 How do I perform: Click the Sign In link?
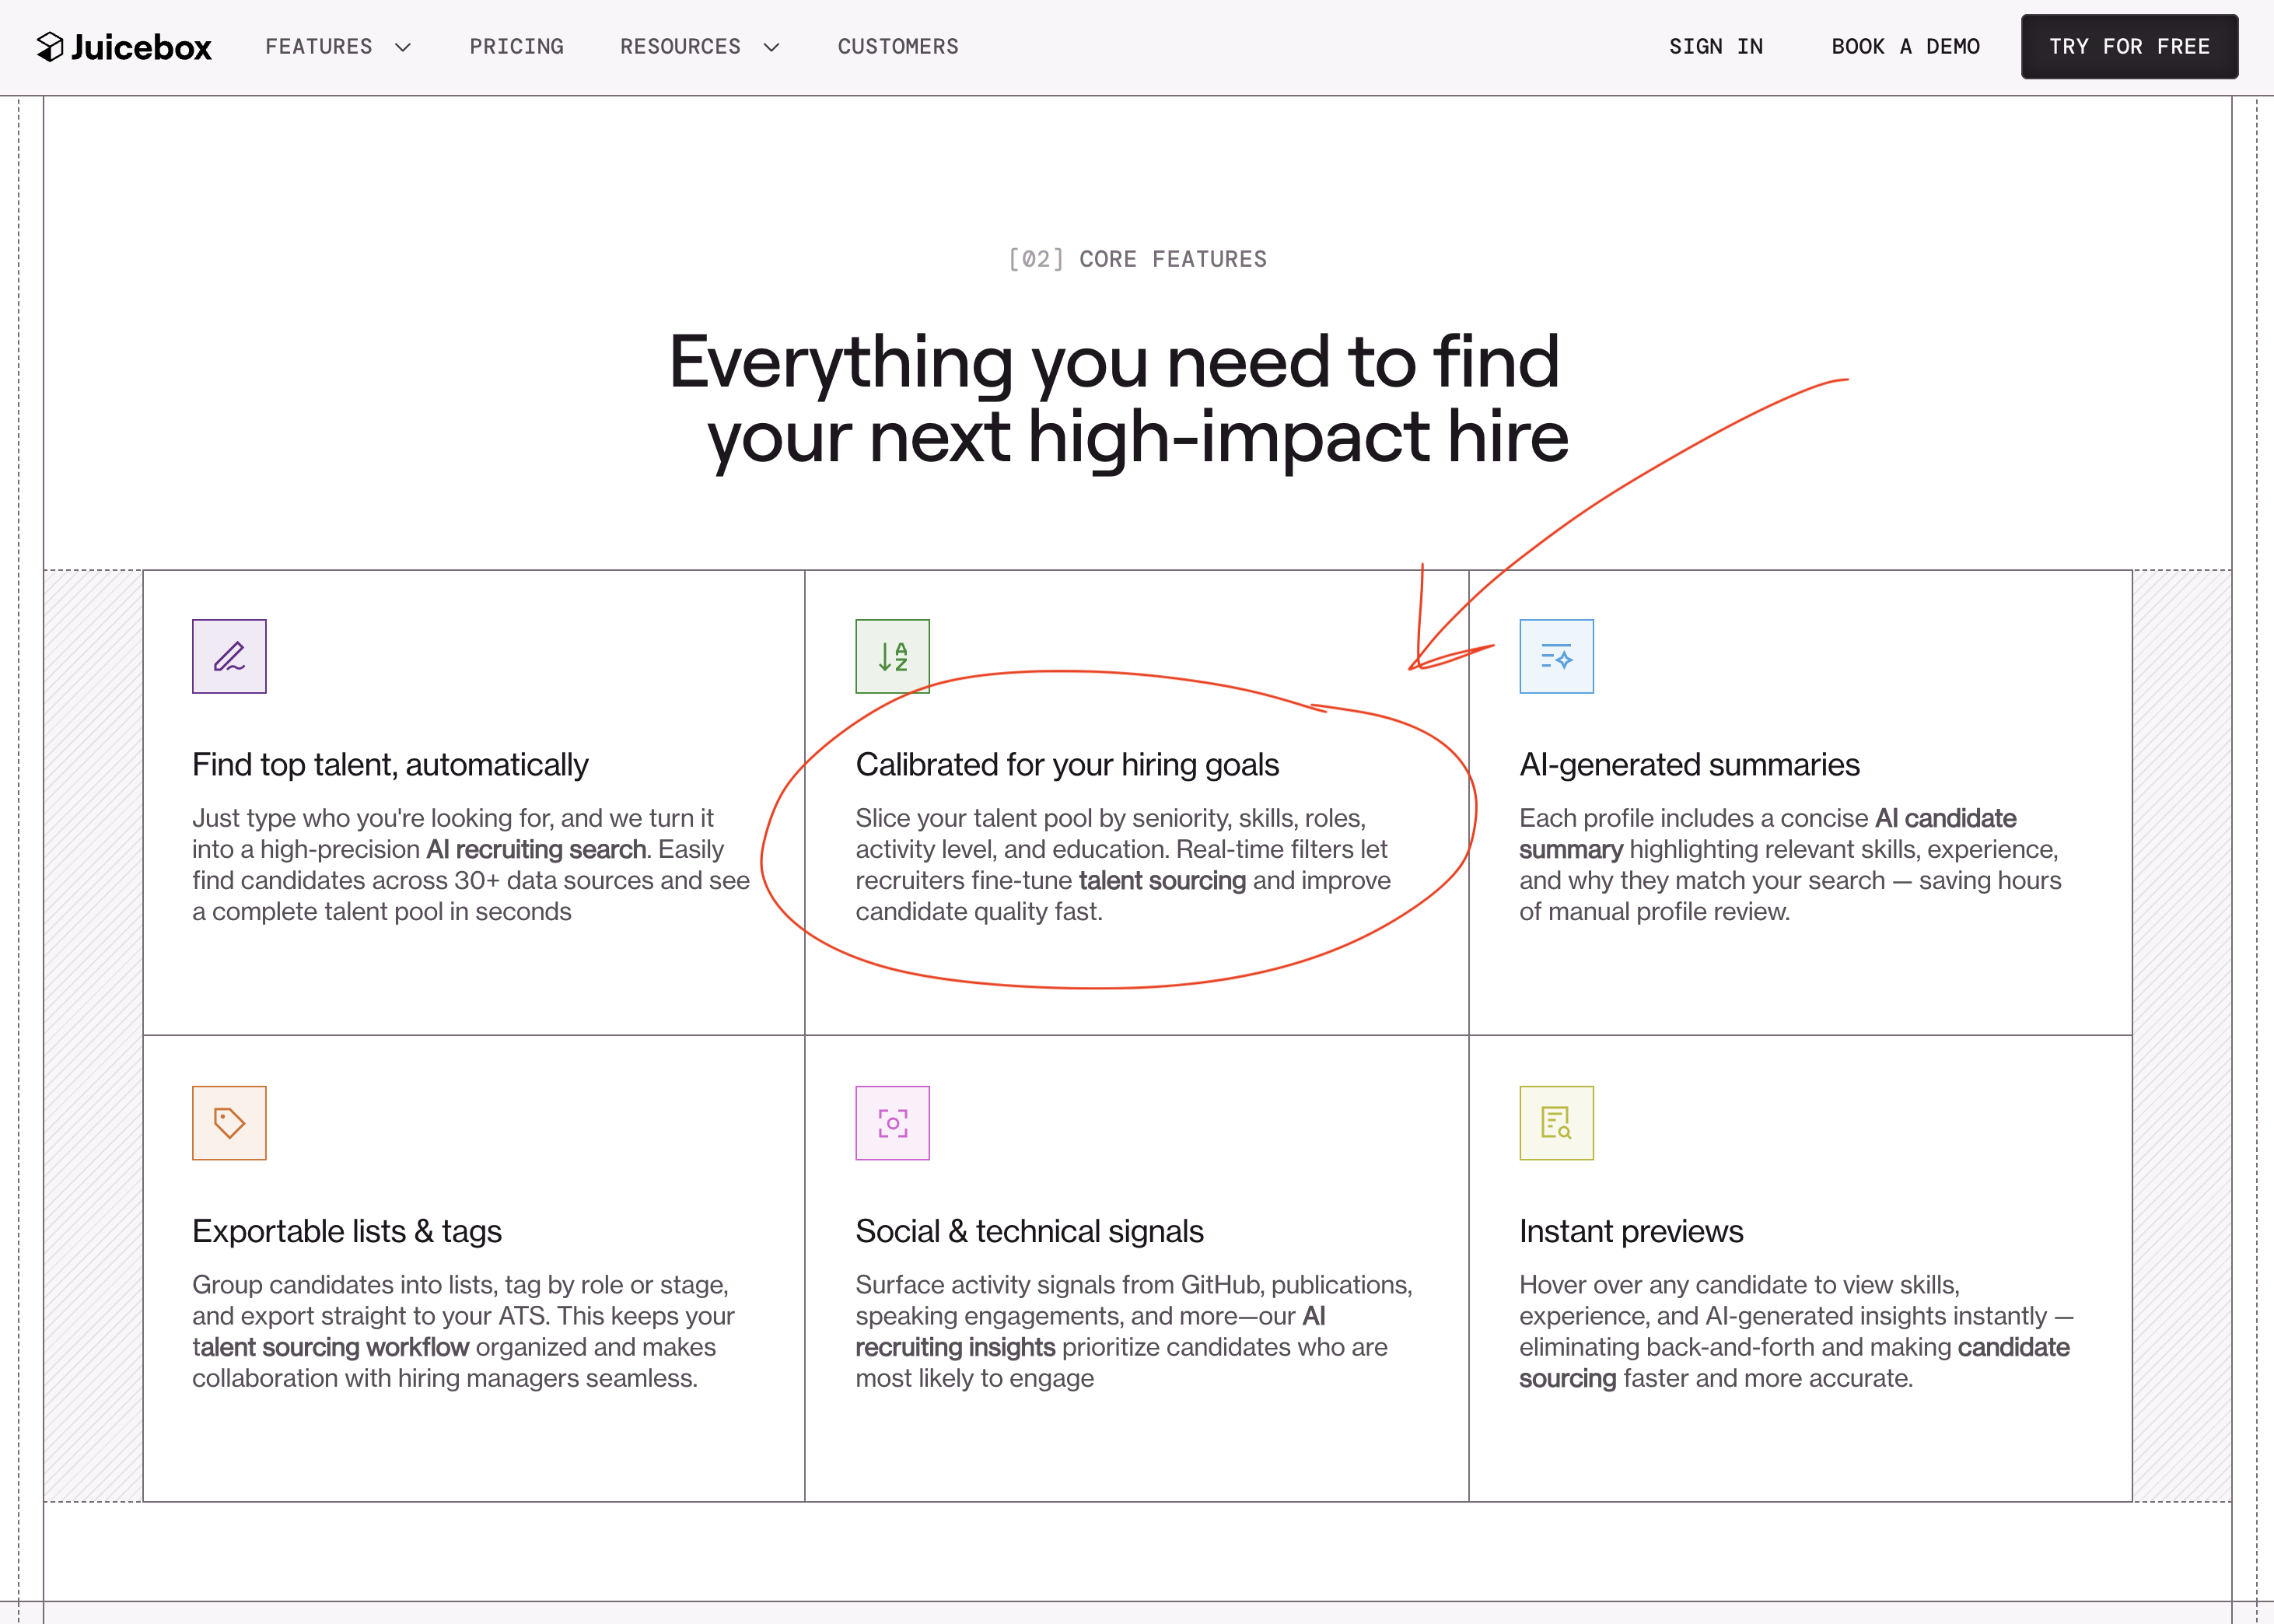point(1715,47)
